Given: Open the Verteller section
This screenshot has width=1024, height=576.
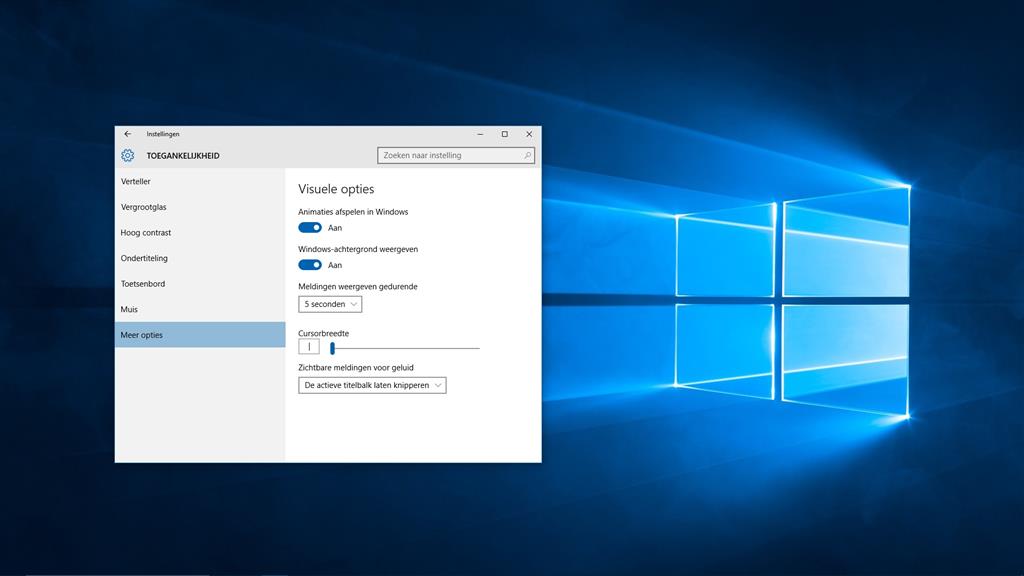Looking at the screenshot, I should click(x=200, y=182).
